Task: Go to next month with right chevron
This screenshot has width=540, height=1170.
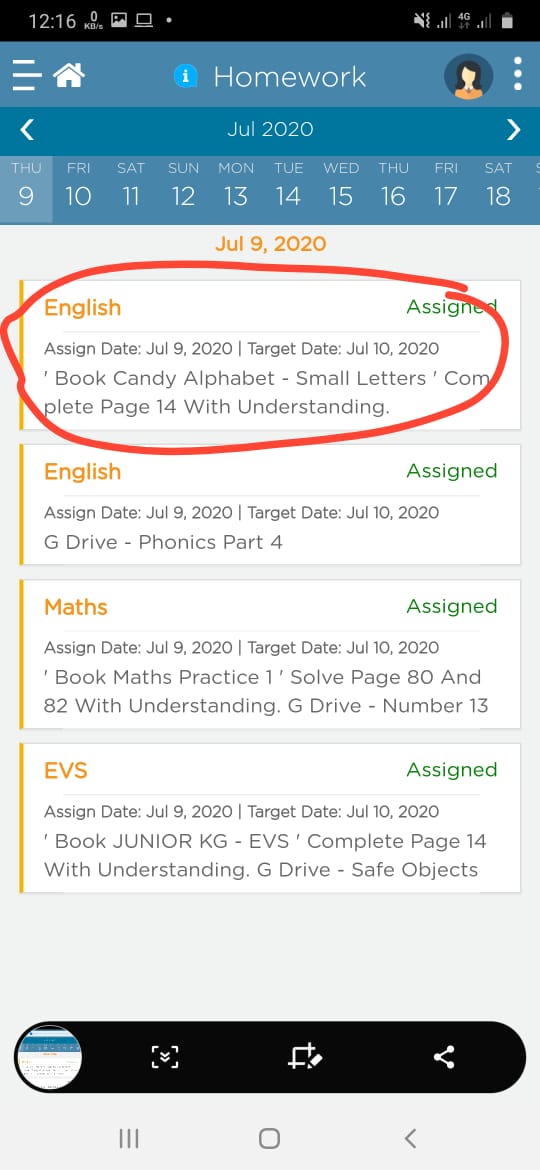Action: pyautogui.click(x=513, y=130)
